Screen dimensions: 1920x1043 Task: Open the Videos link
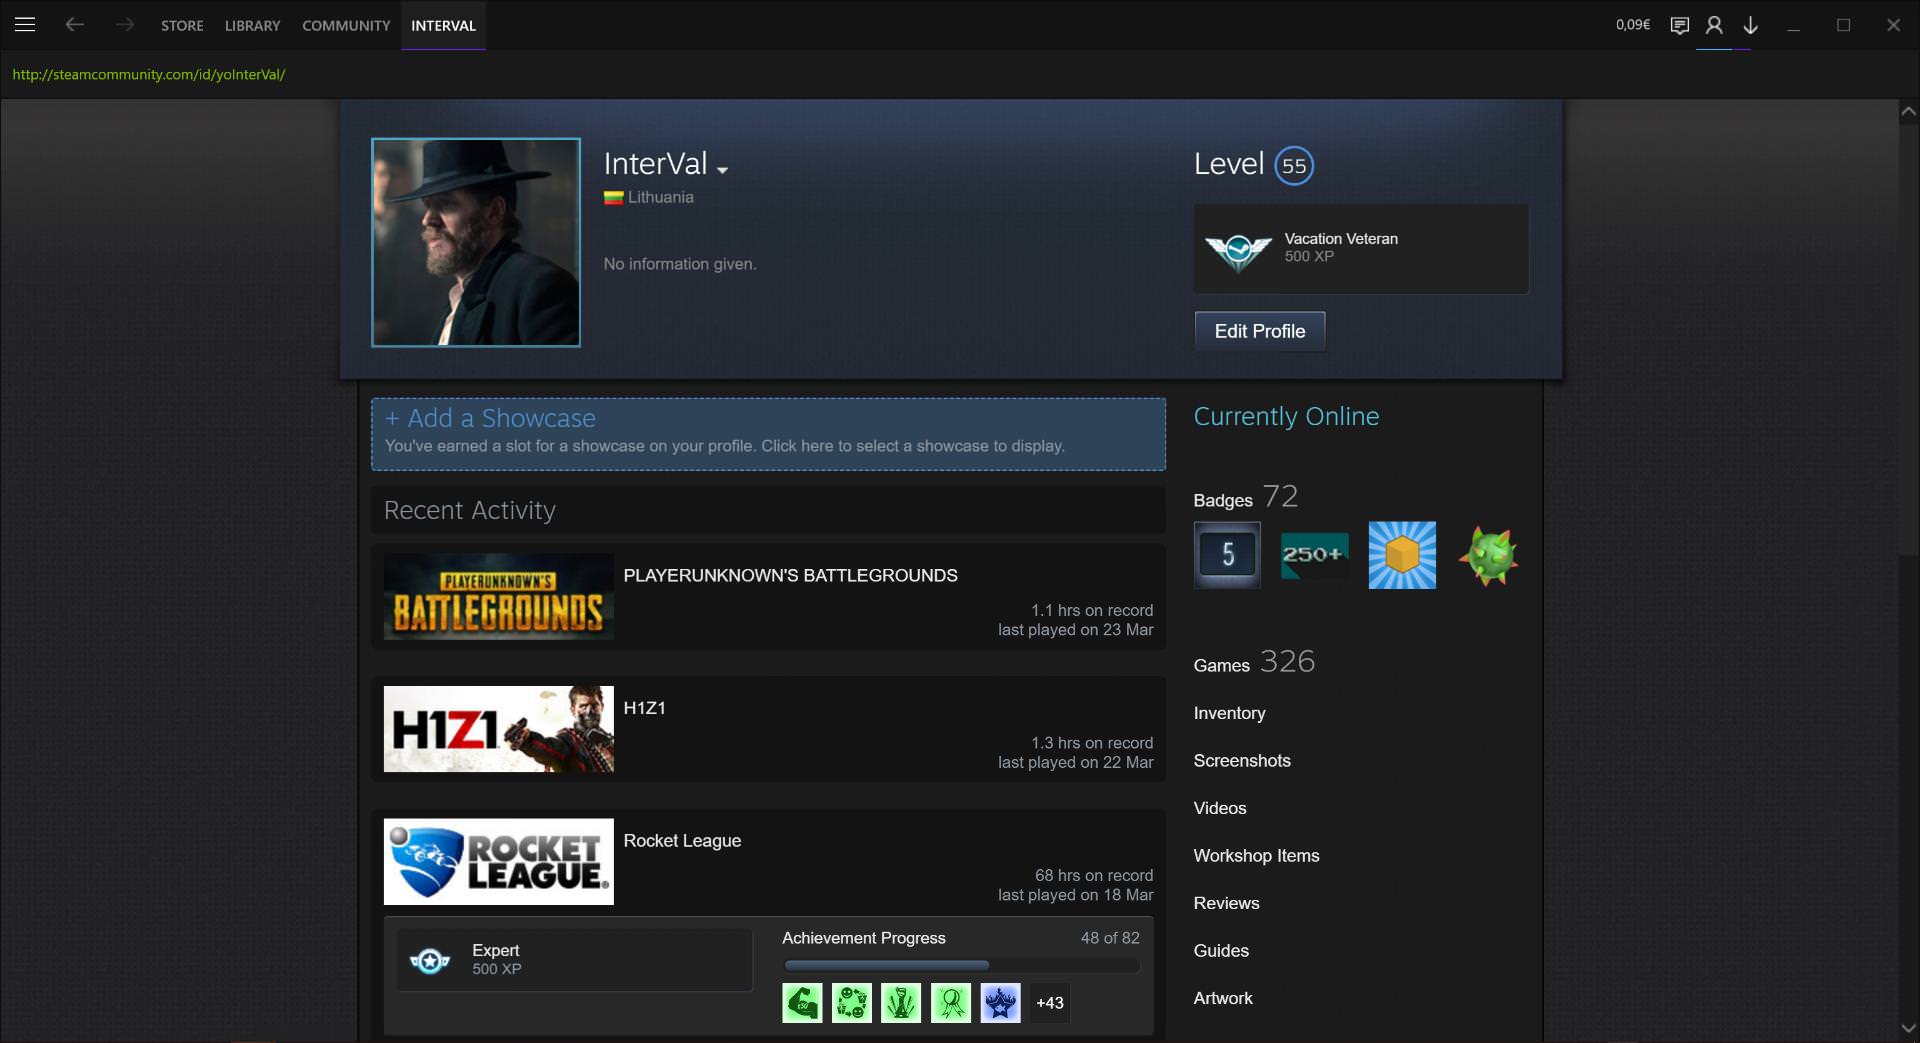click(x=1220, y=808)
